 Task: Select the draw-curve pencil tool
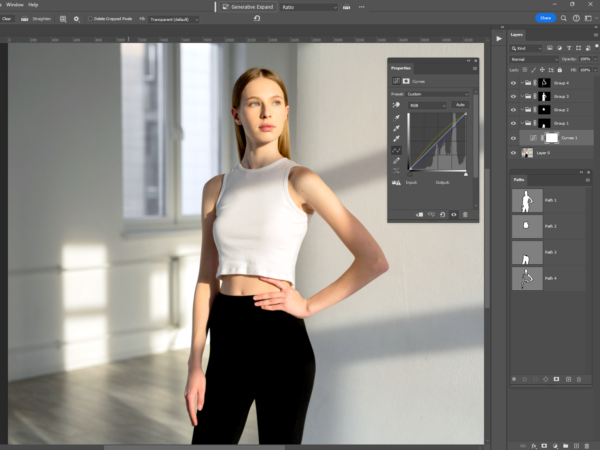pyautogui.click(x=396, y=161)
